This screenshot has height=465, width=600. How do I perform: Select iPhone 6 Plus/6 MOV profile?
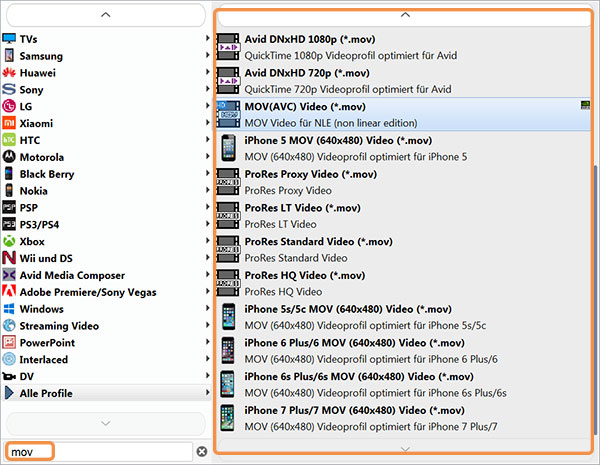point(404,351)
